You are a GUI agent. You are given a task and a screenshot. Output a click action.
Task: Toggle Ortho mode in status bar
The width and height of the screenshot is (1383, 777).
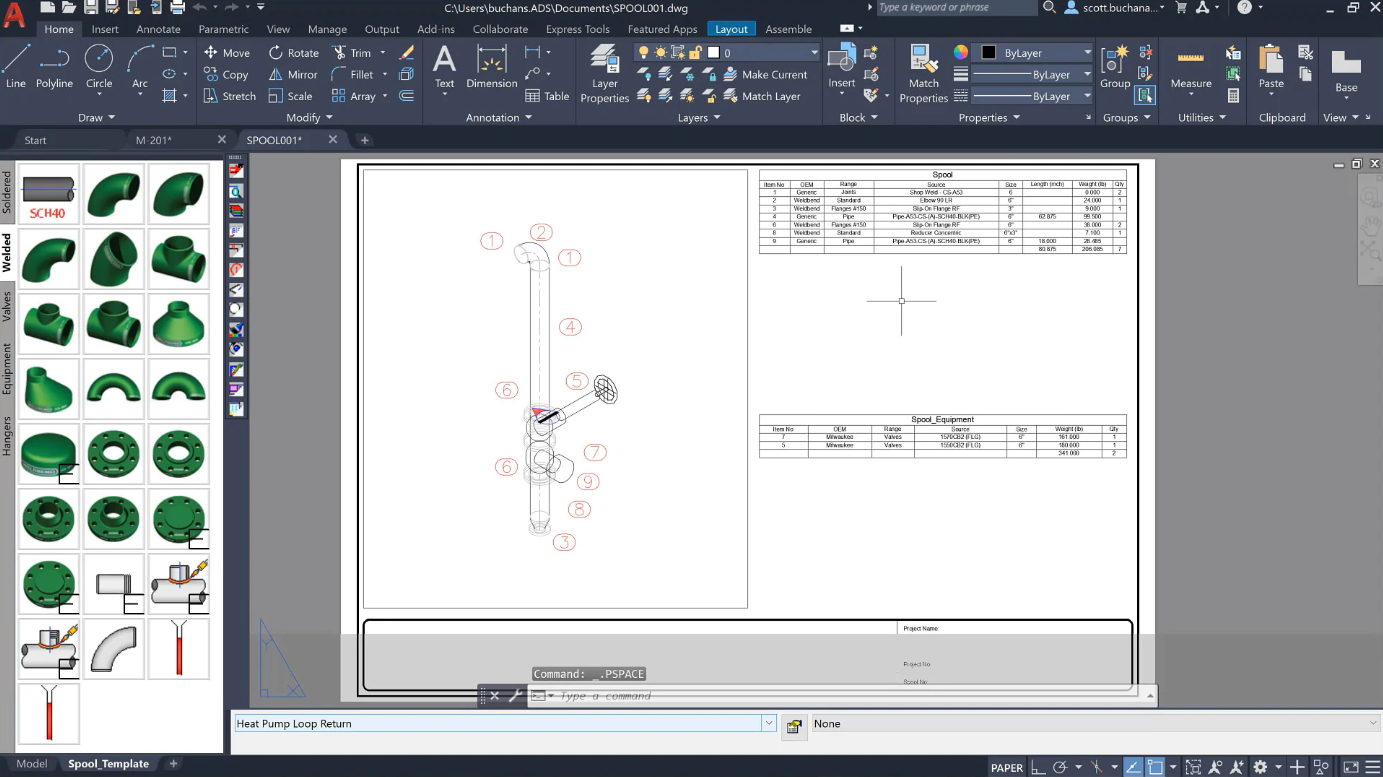coord(1039,767)
